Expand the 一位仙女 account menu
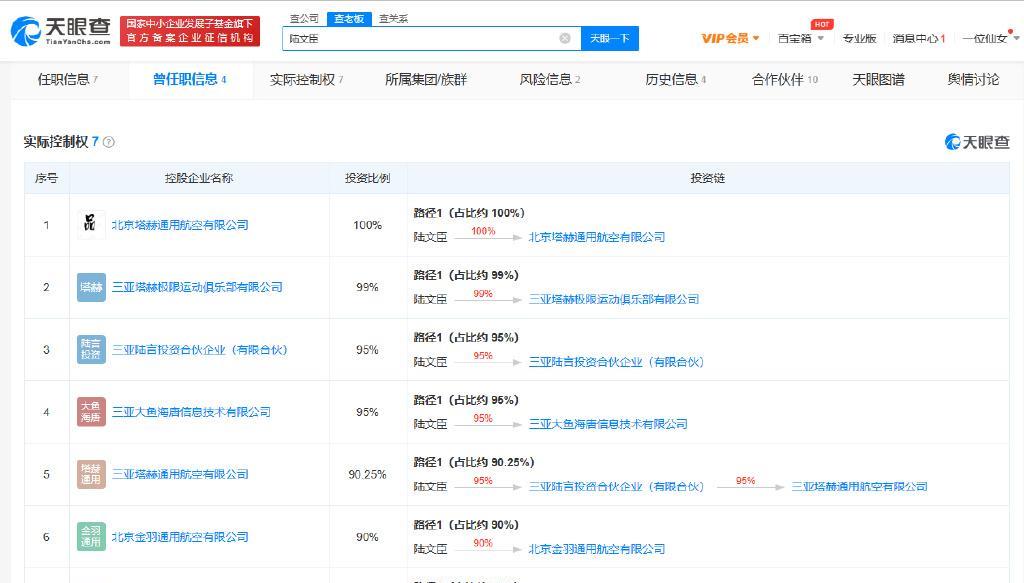1024x583 pixels. (x=990, y=39)
